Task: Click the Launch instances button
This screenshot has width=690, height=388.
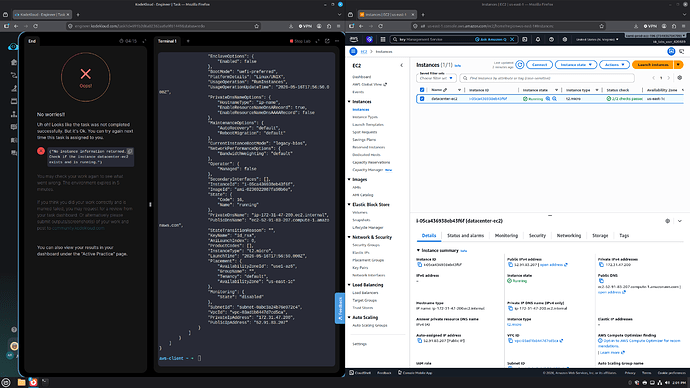Action: pyautogui.click(x=653, y=65)
